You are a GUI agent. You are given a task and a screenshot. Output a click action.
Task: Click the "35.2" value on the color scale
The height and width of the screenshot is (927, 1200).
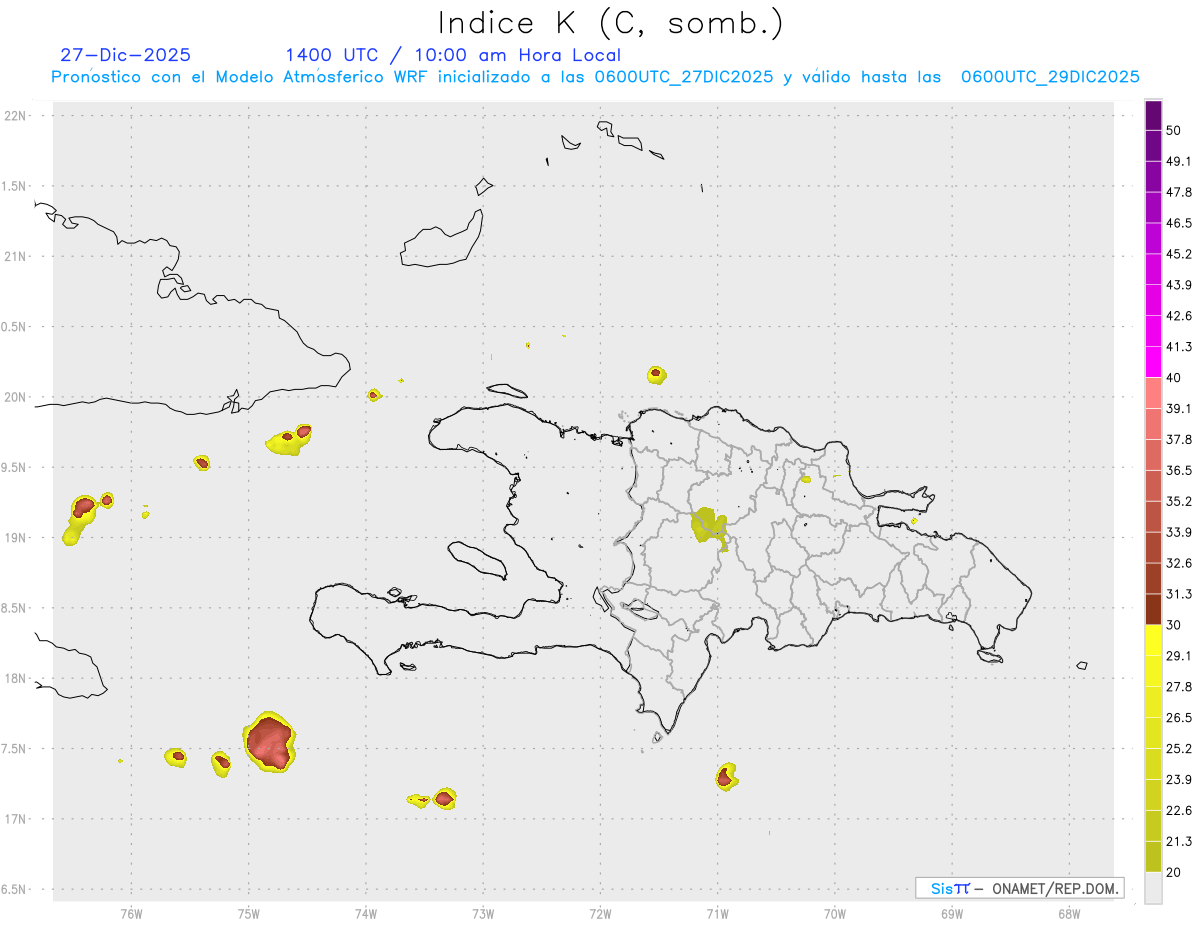pyautogui.click(x=1179, y=501)
